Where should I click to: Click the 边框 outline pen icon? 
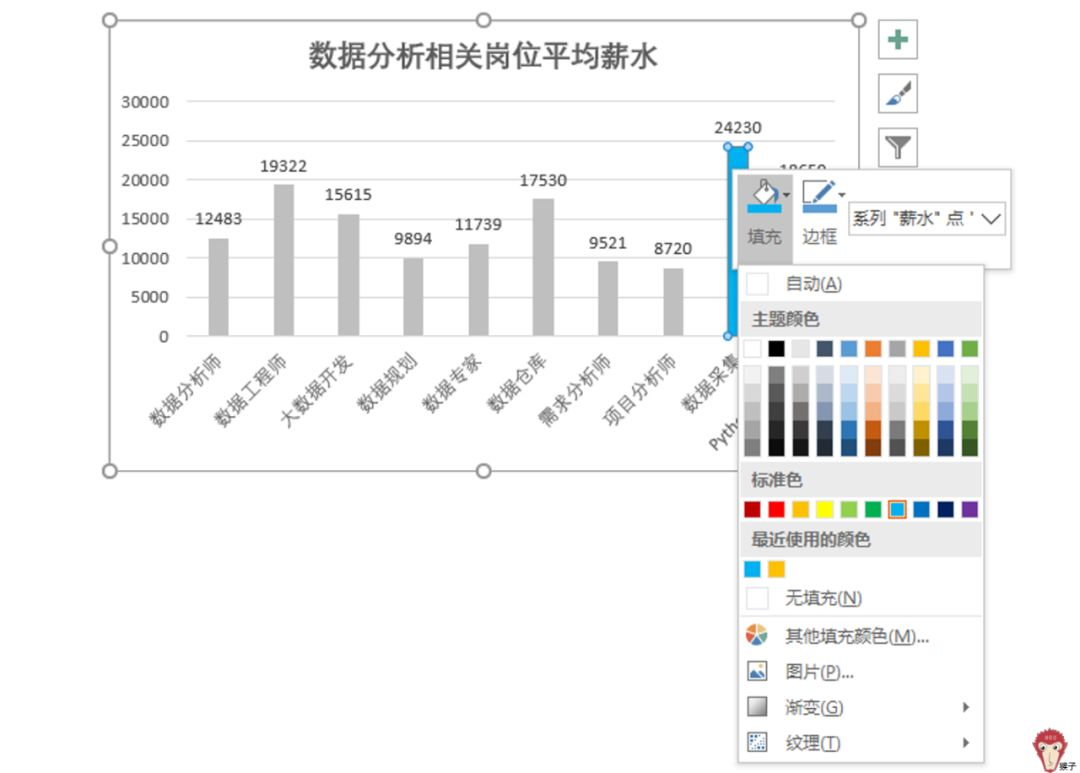(x=819, y=196)
